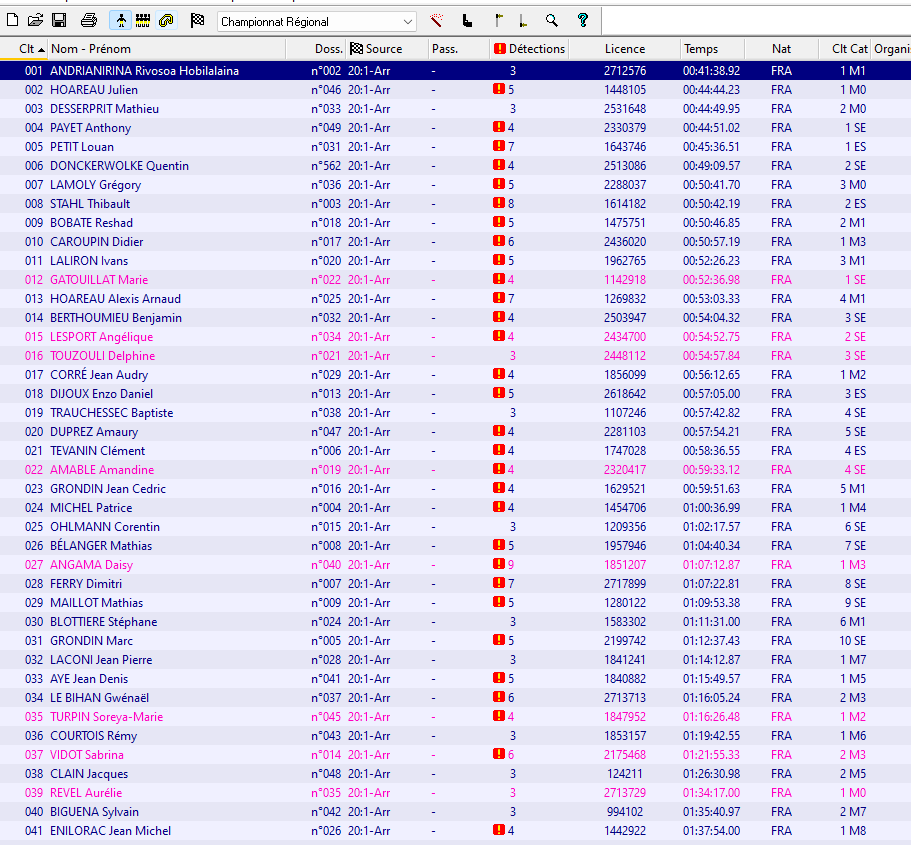This screenshot has height=845, width=911.
Task: Sort by Nom - Prénom column header
Action: [x=167, y=49]
